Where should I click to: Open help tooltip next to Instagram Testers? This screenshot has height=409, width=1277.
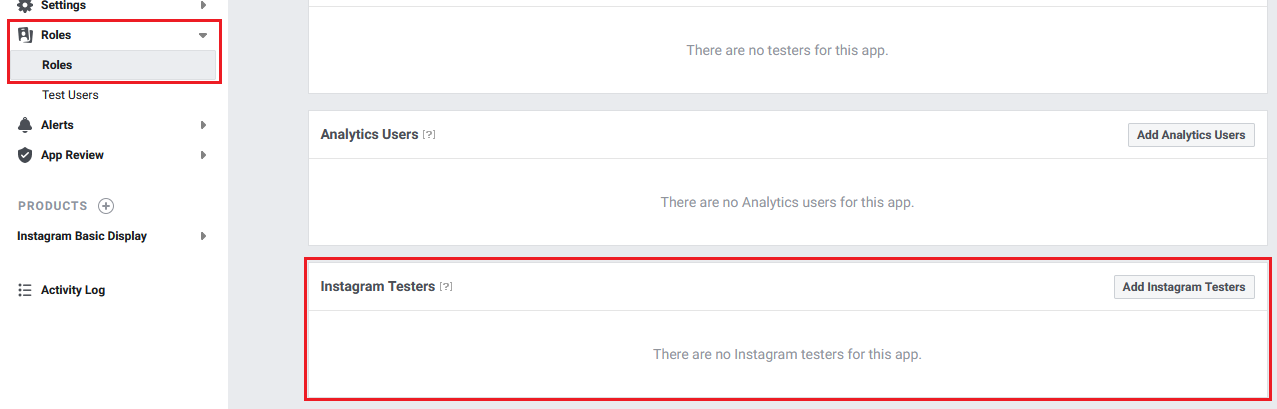(x=446, y=287)
